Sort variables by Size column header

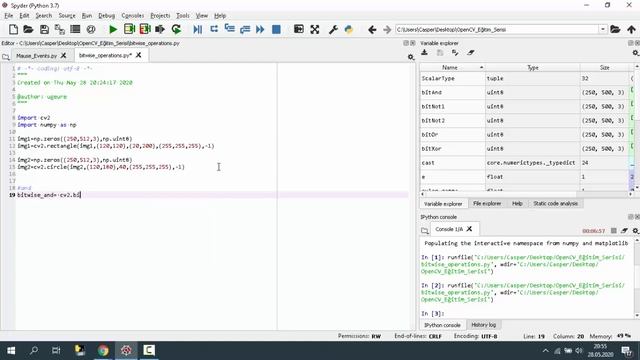tap(605, 67)
